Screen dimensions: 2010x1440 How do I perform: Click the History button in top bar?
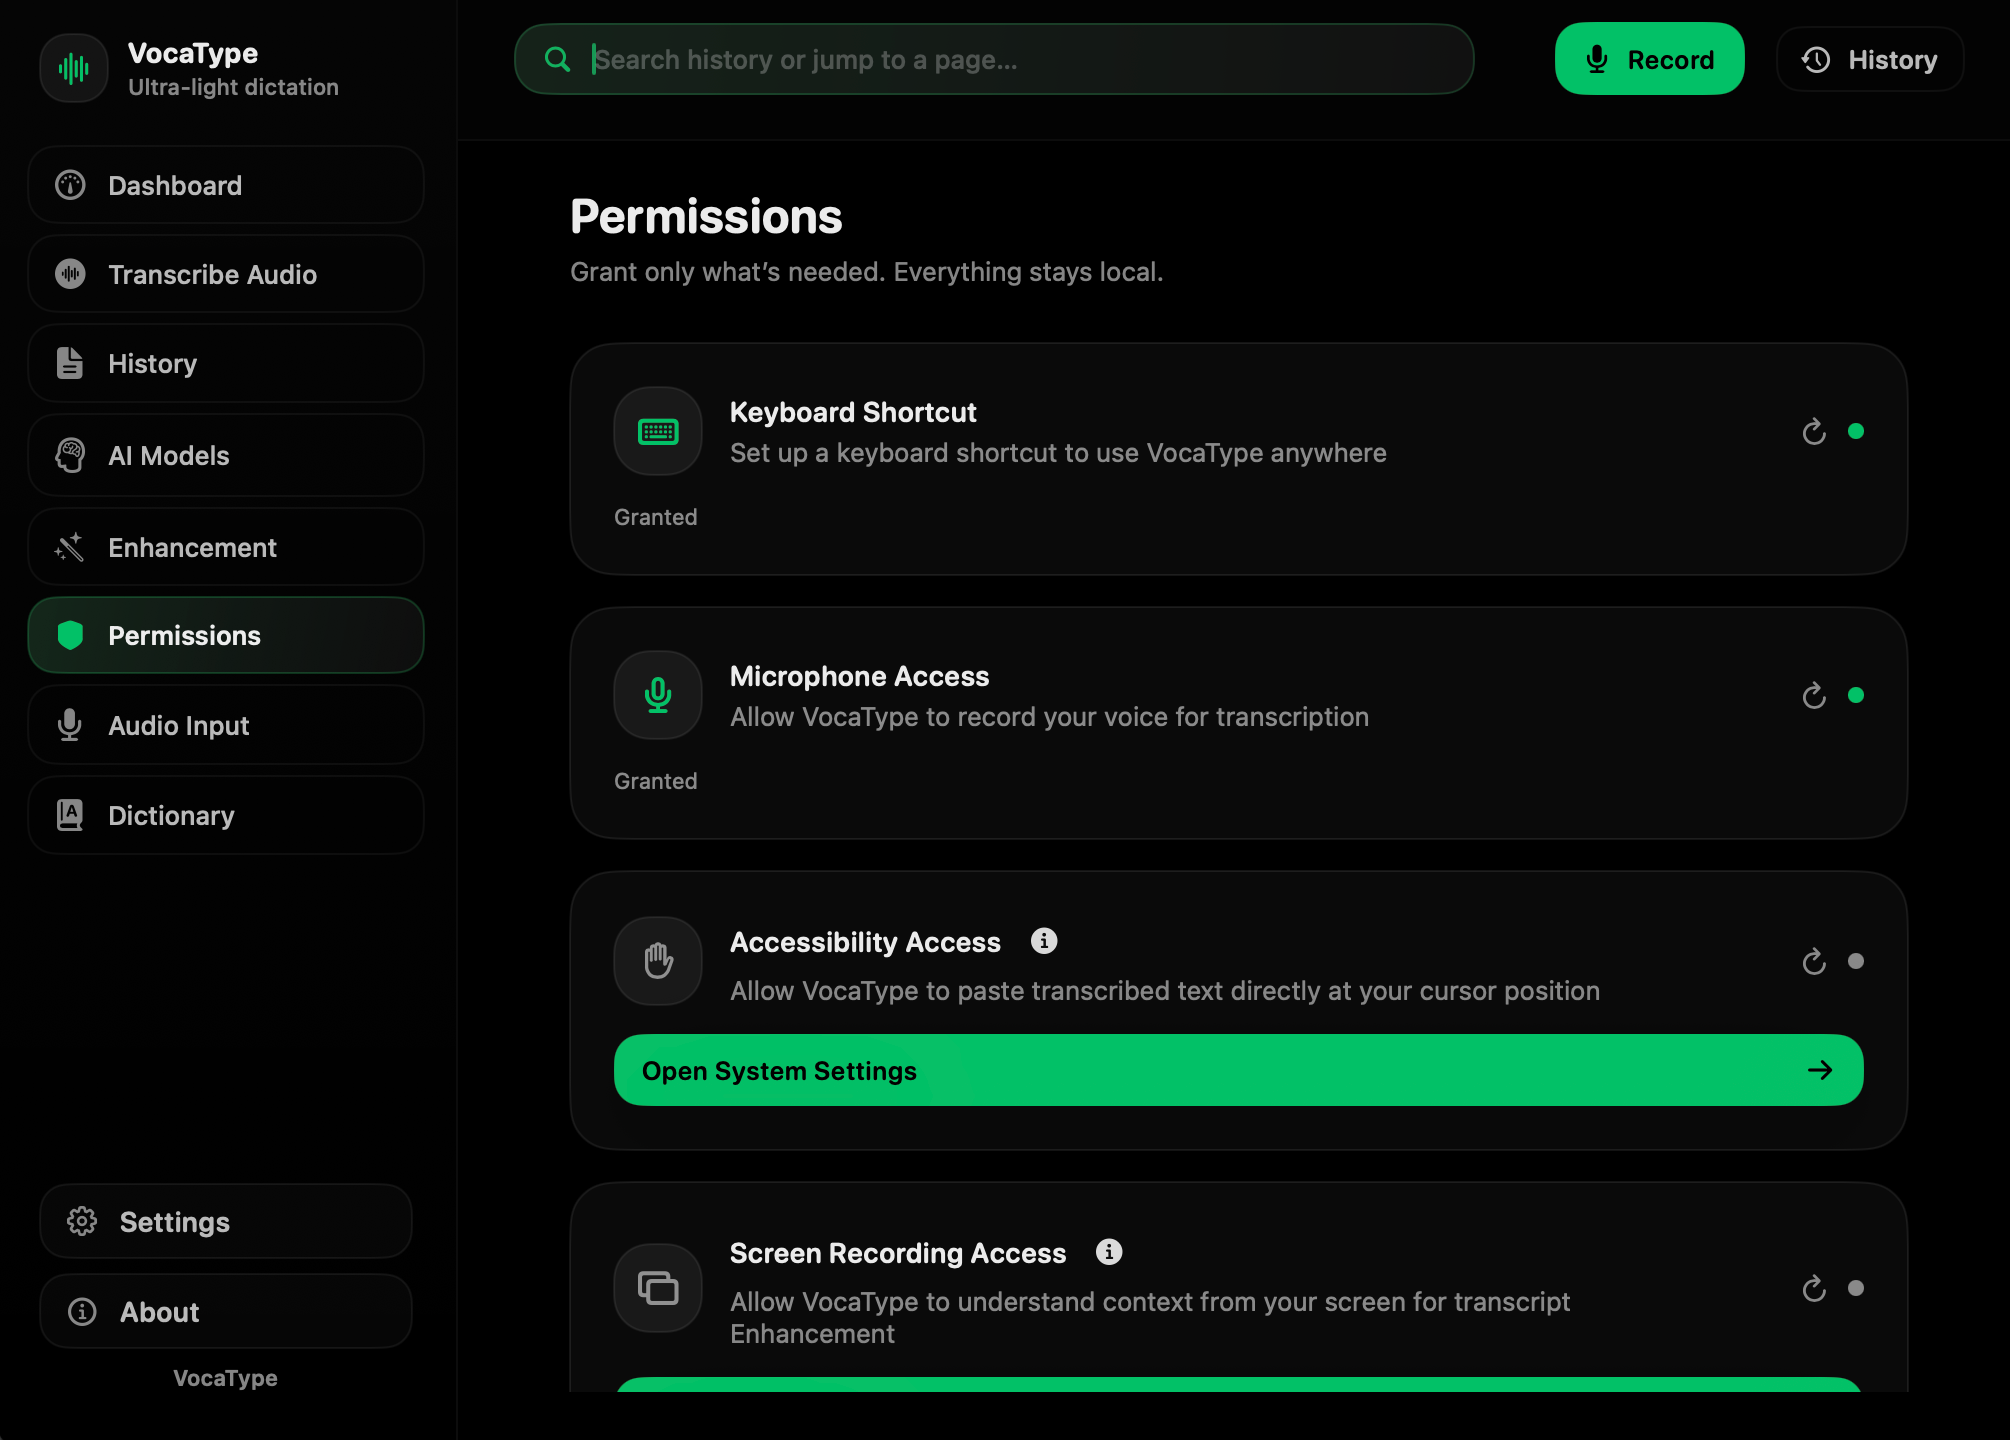[1870, 60]
